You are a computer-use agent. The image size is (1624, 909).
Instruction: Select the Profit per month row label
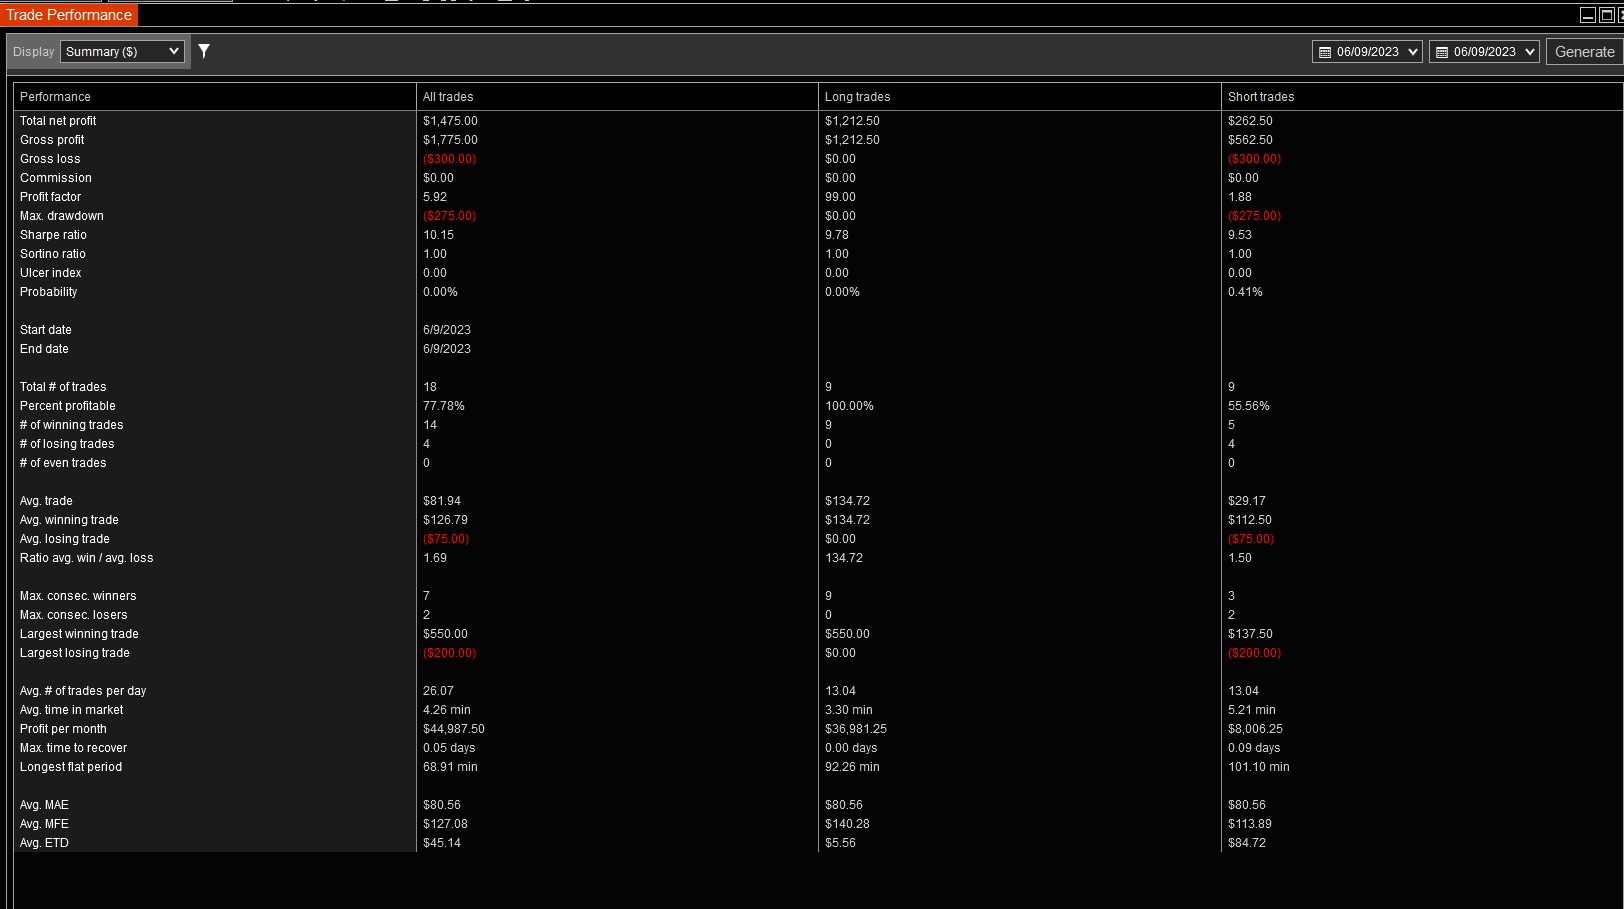point(63,729)
